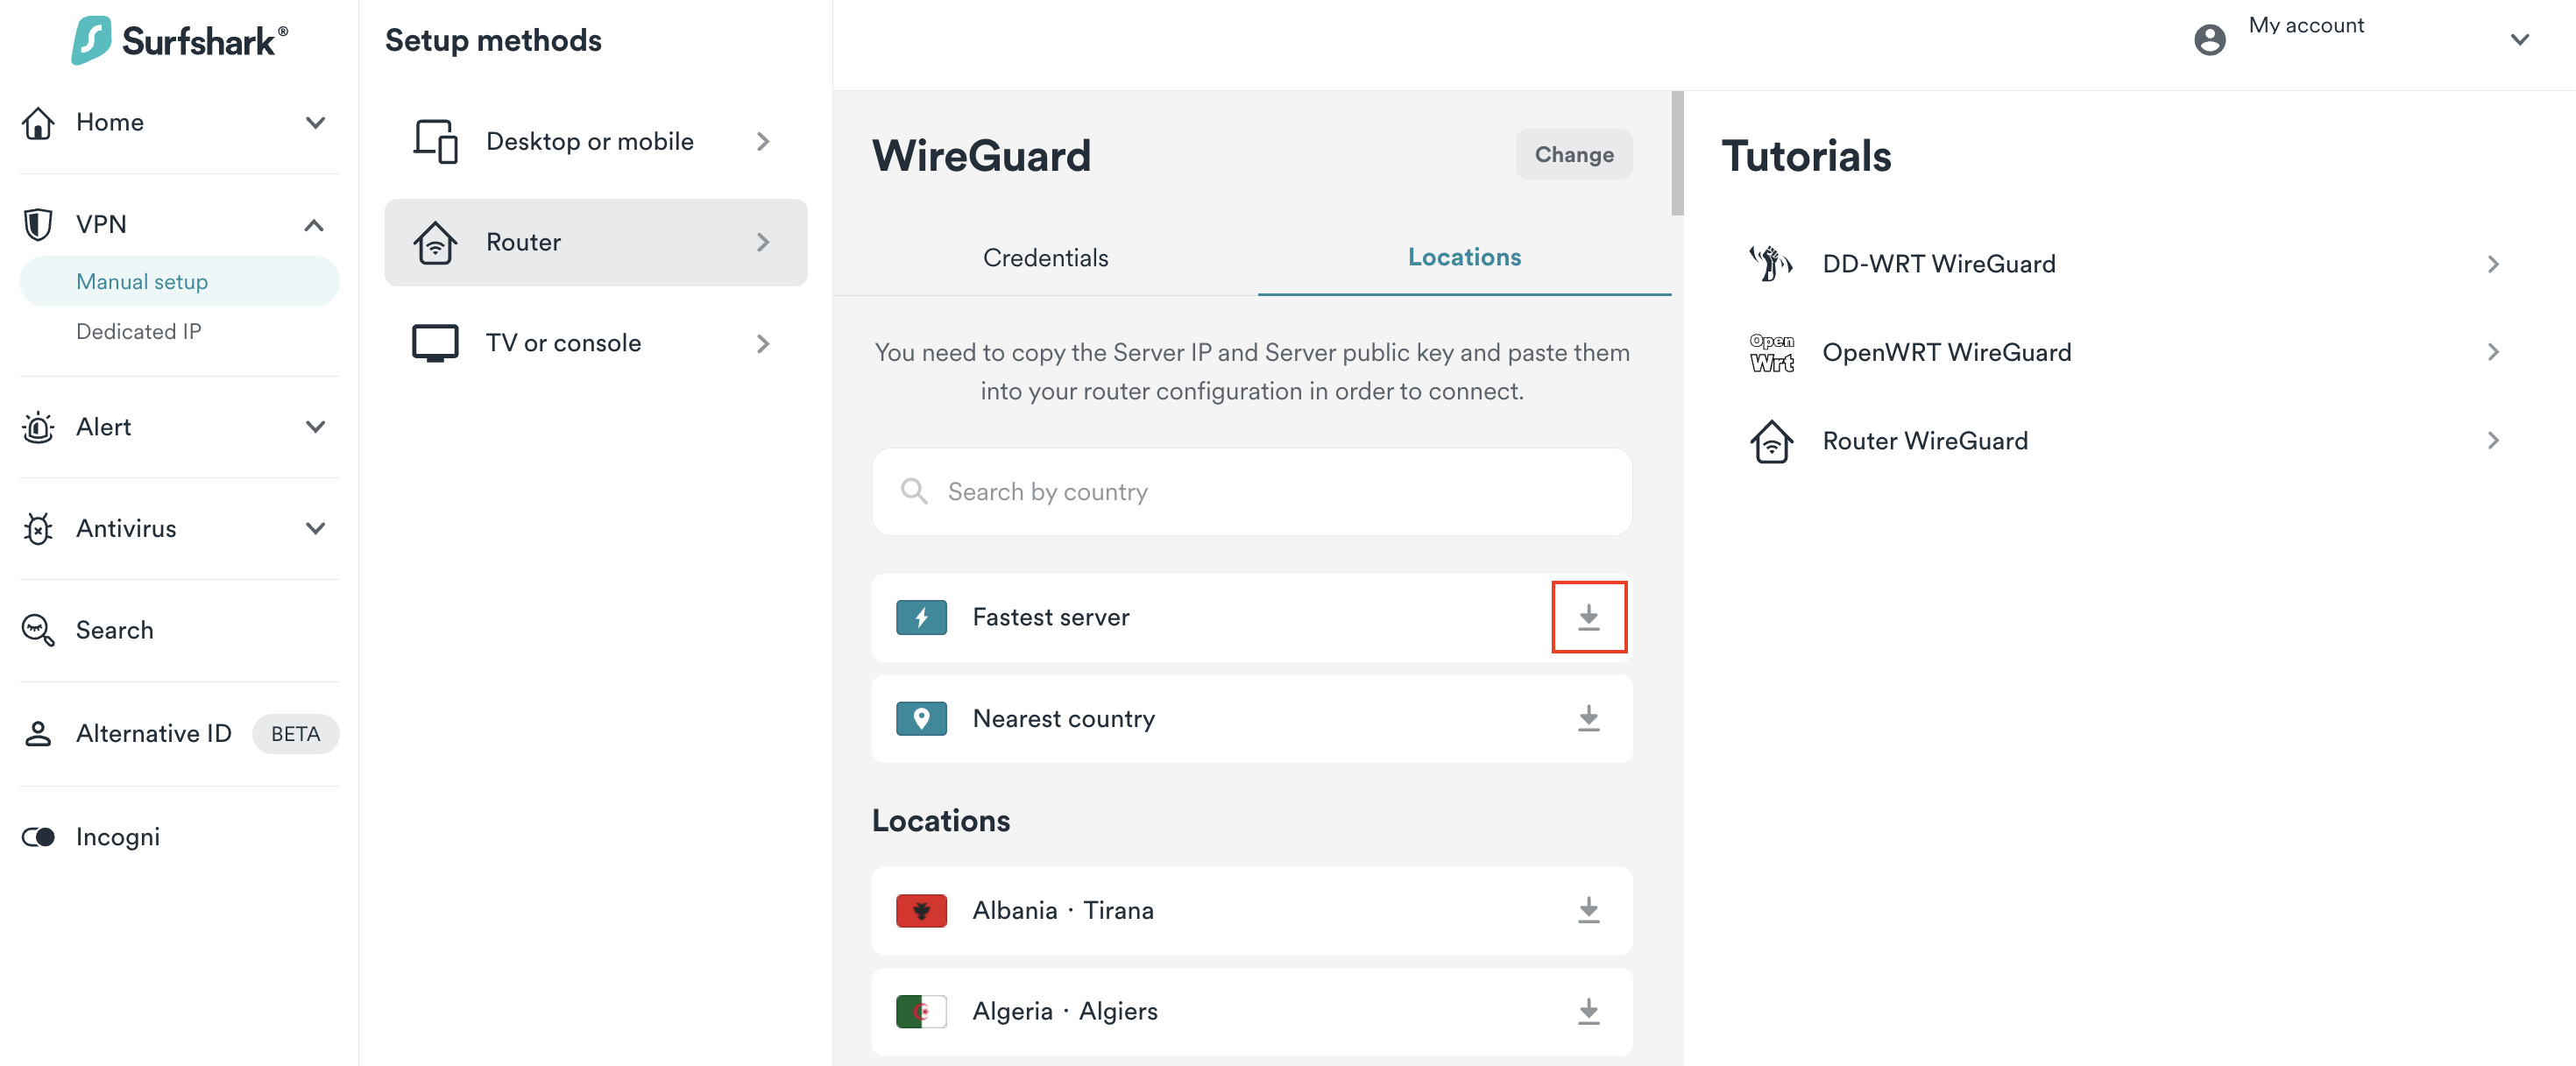Switch to the Credentials tab
The image size is (2576, 1066).
click(1045, 258)
